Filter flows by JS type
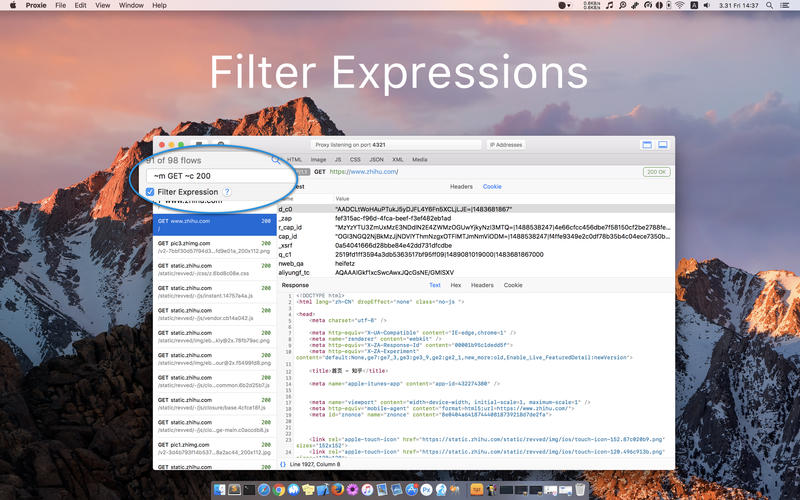 pyautogui.click(x=338, y=160)
